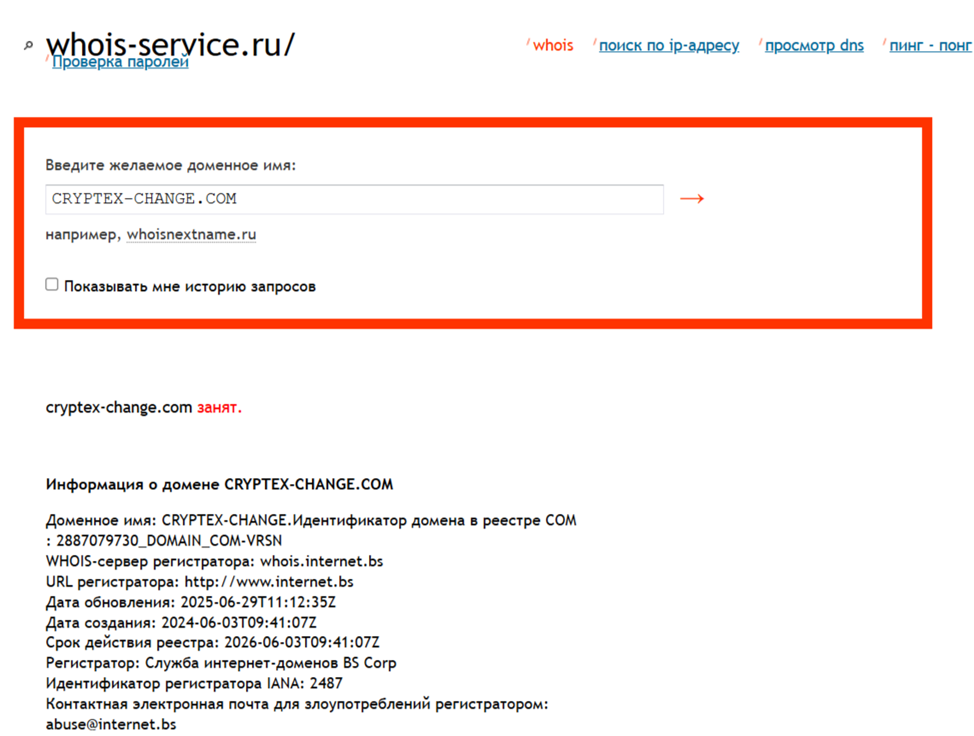
Task: Click expiry date 2026-06-03T09:41:07Z
Action: pyautogui.click(x=302, y=642)
